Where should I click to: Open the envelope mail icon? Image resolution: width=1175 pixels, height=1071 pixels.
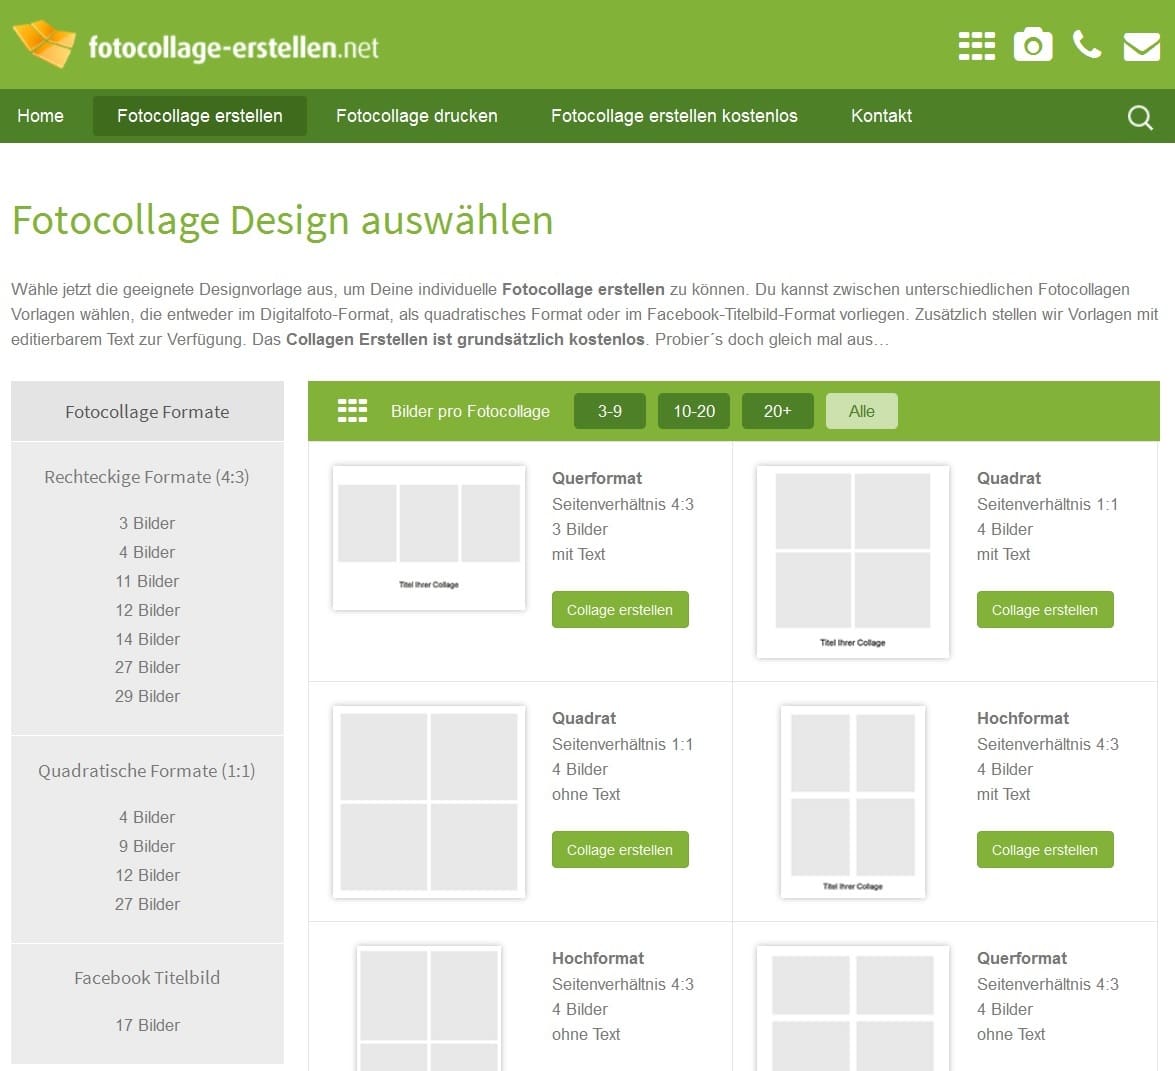pyautogui.click(x=1141, y=46)
